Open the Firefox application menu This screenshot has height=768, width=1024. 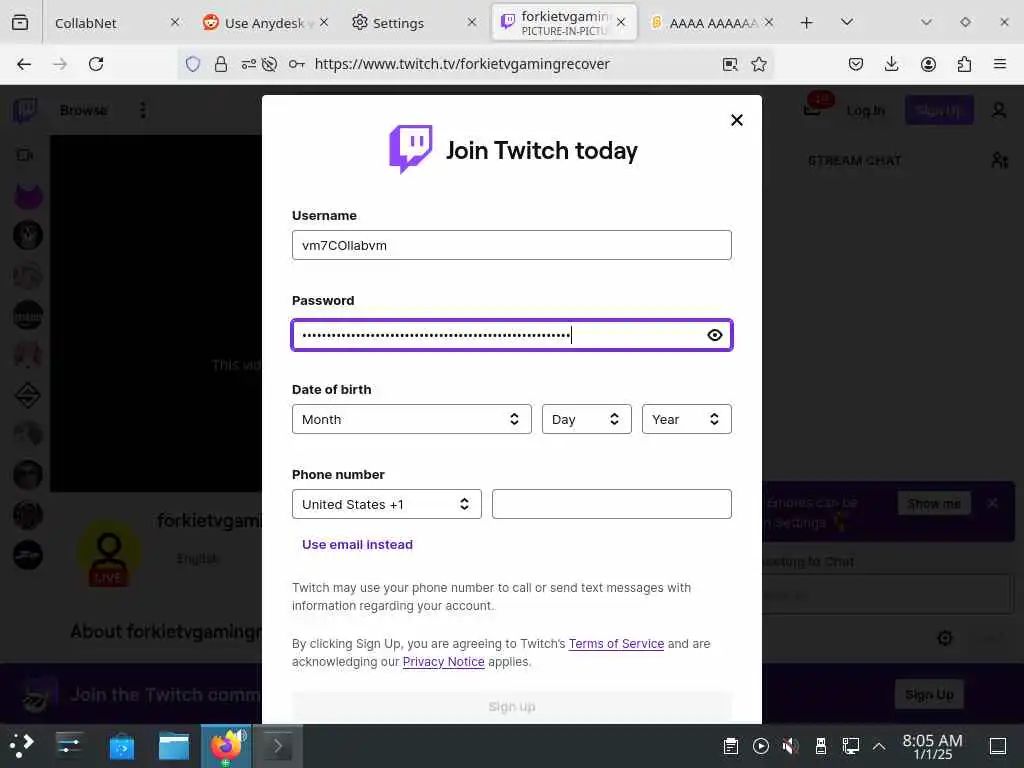click(x=1000, y=64)
